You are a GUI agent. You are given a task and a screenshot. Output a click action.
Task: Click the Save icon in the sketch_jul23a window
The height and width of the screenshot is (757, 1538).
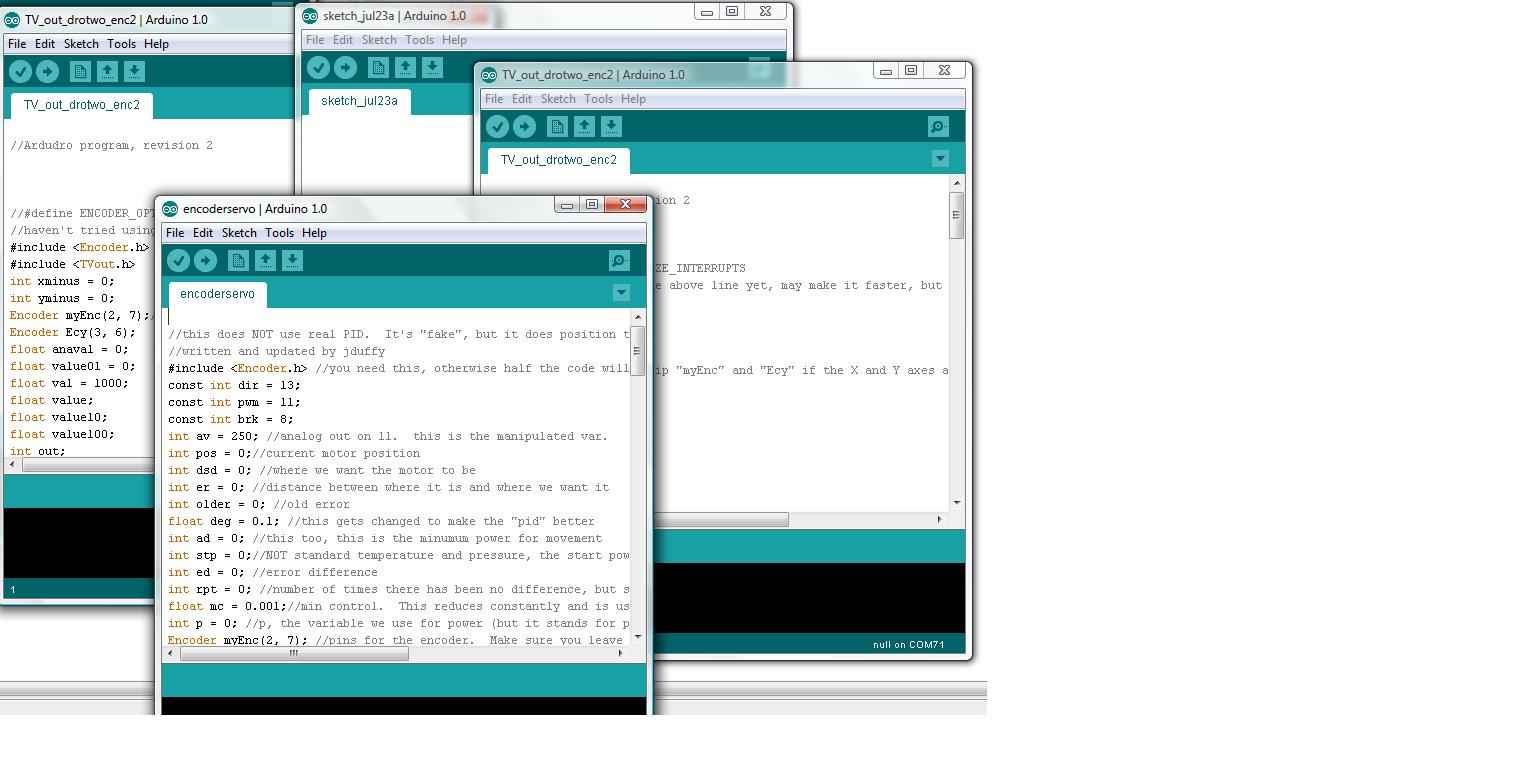432,67
